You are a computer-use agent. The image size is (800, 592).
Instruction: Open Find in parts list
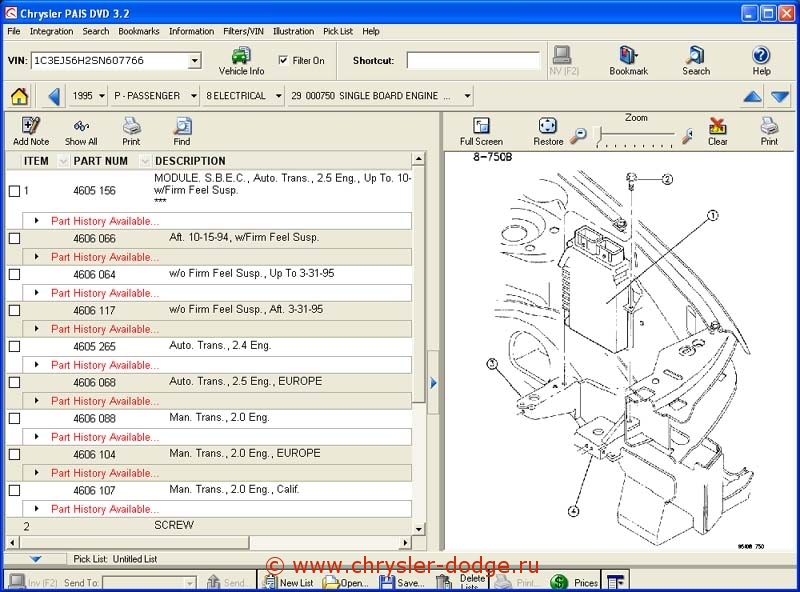182,132
